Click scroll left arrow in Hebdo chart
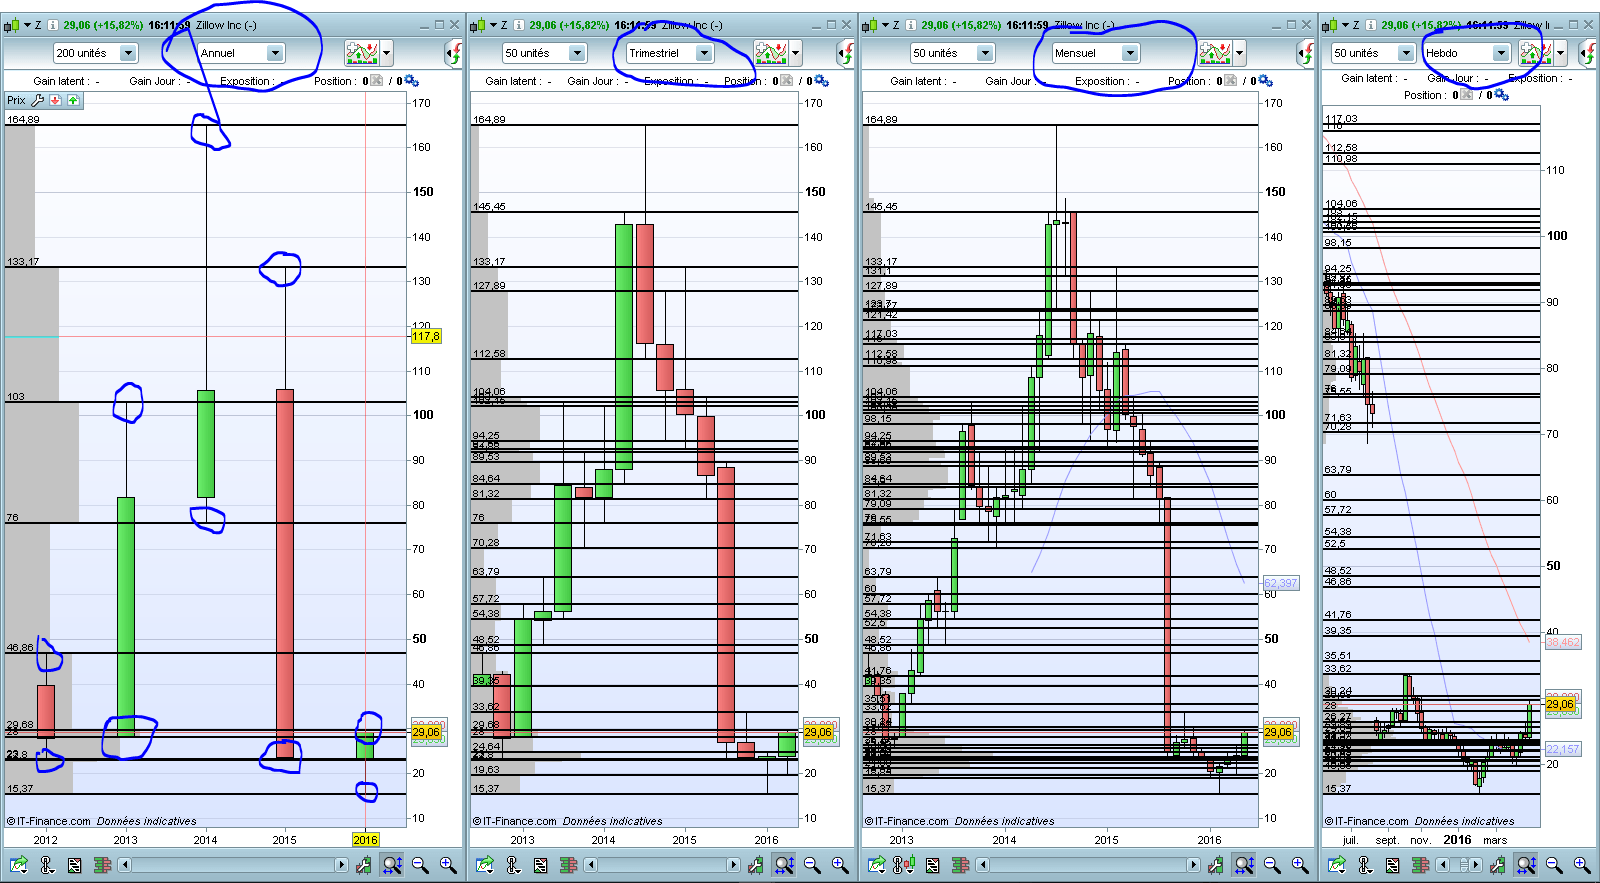This screenshot has height=883, width=1600. (1443, 865)
